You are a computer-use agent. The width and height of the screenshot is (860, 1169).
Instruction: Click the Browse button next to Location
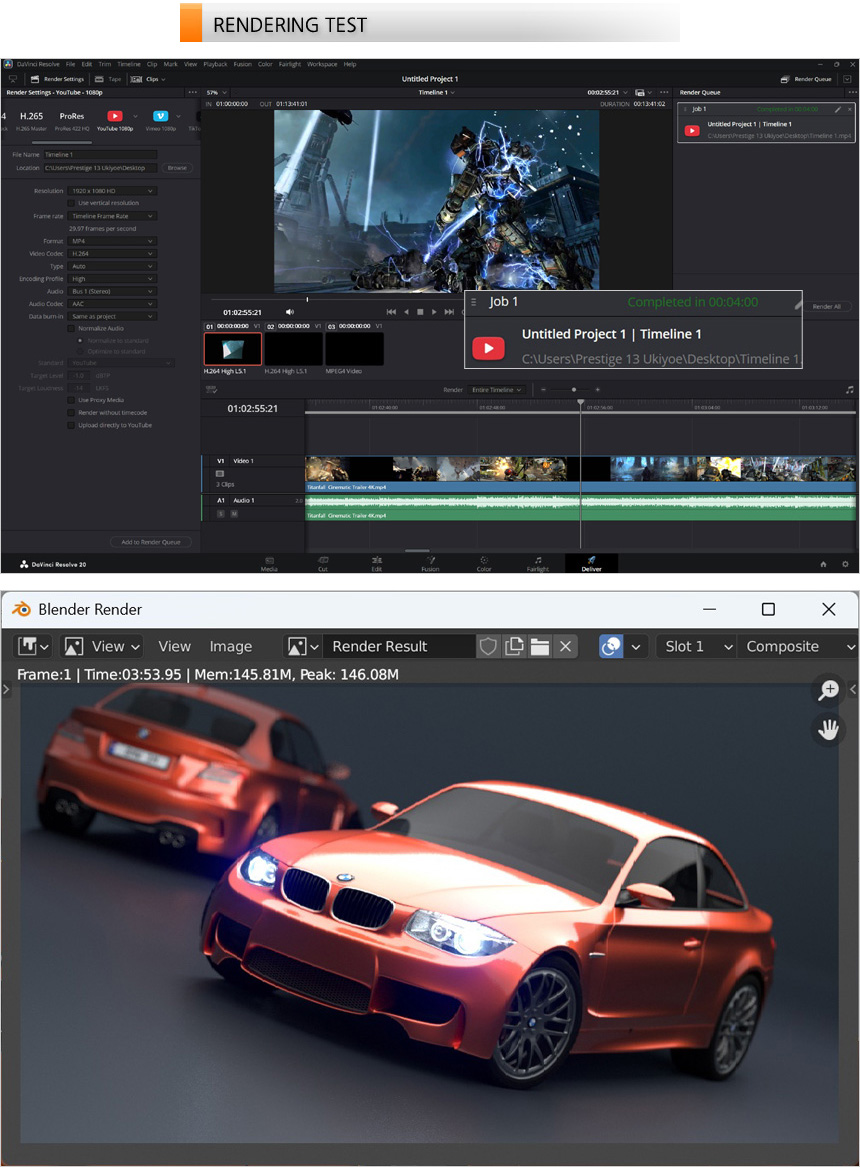(177, 168)
